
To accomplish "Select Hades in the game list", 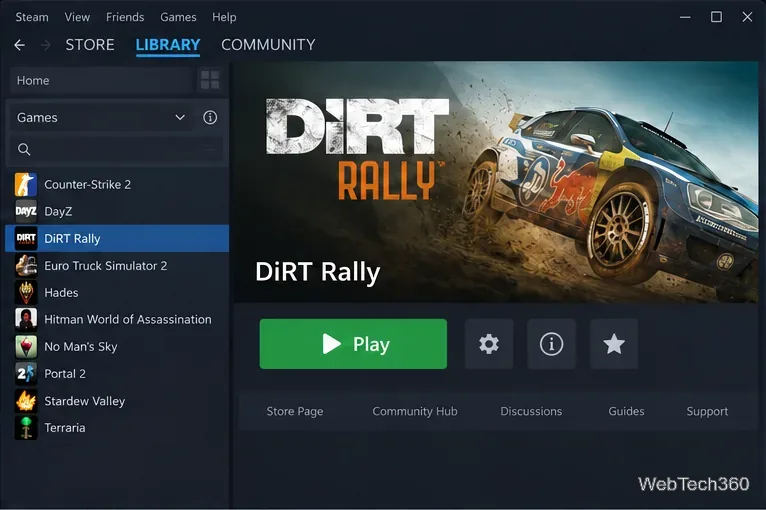I will pyautogui.click(x=117, y=293).
